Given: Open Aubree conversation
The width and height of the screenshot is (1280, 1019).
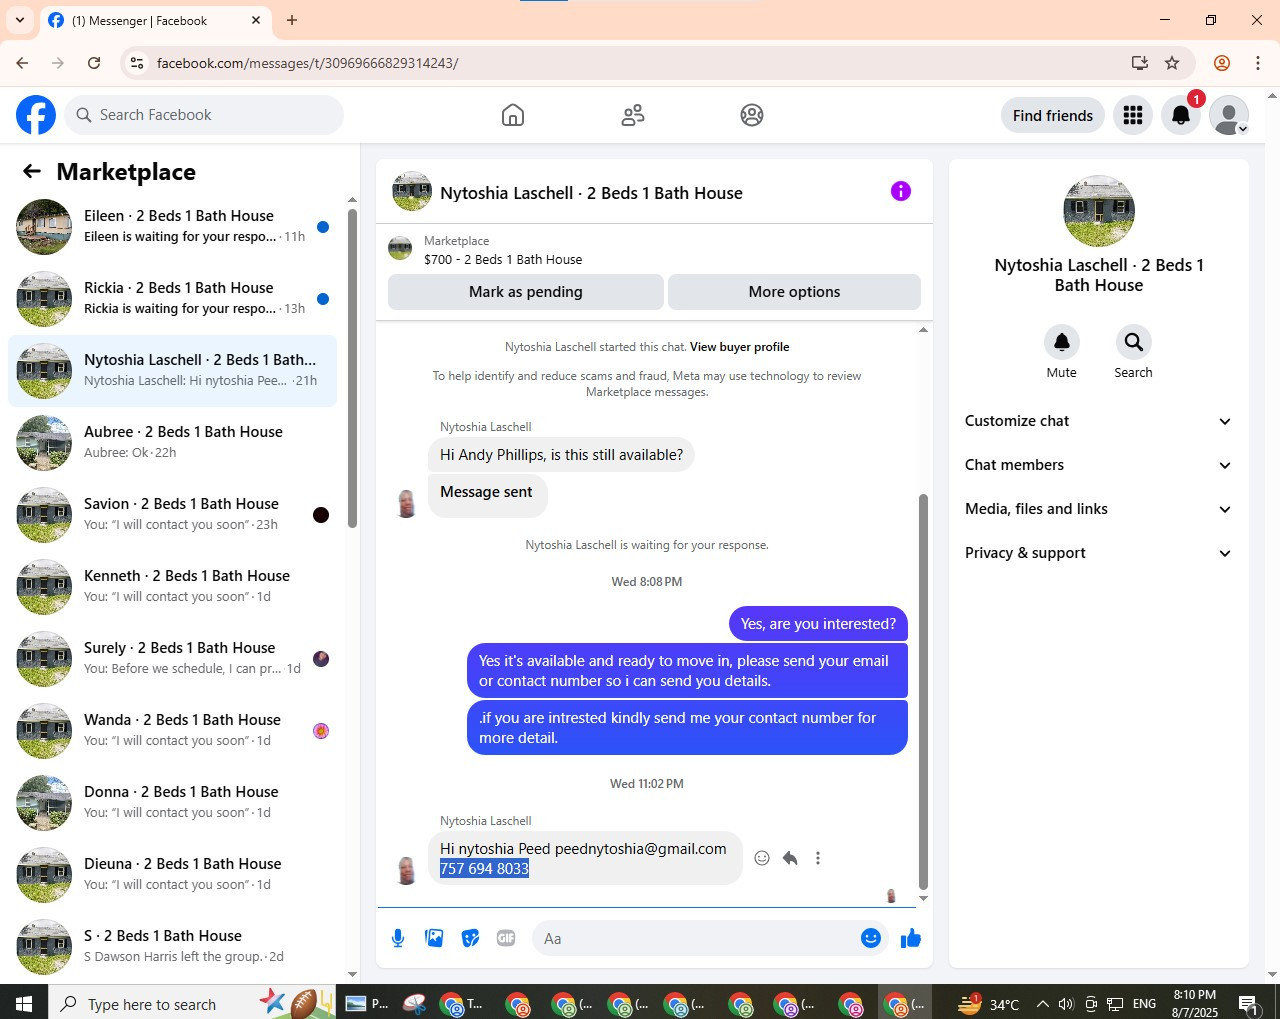Looking at the screenshot, I should (x=172, y=443).
